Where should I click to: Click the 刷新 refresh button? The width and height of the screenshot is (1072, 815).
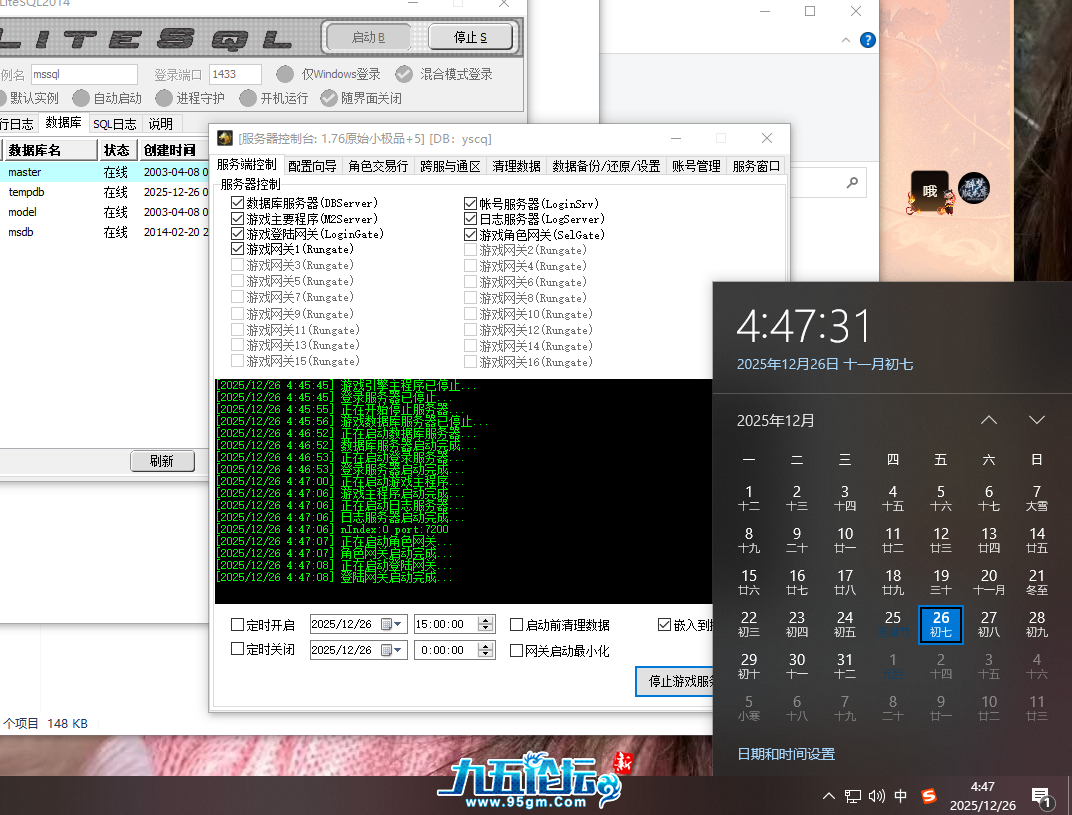161,461
